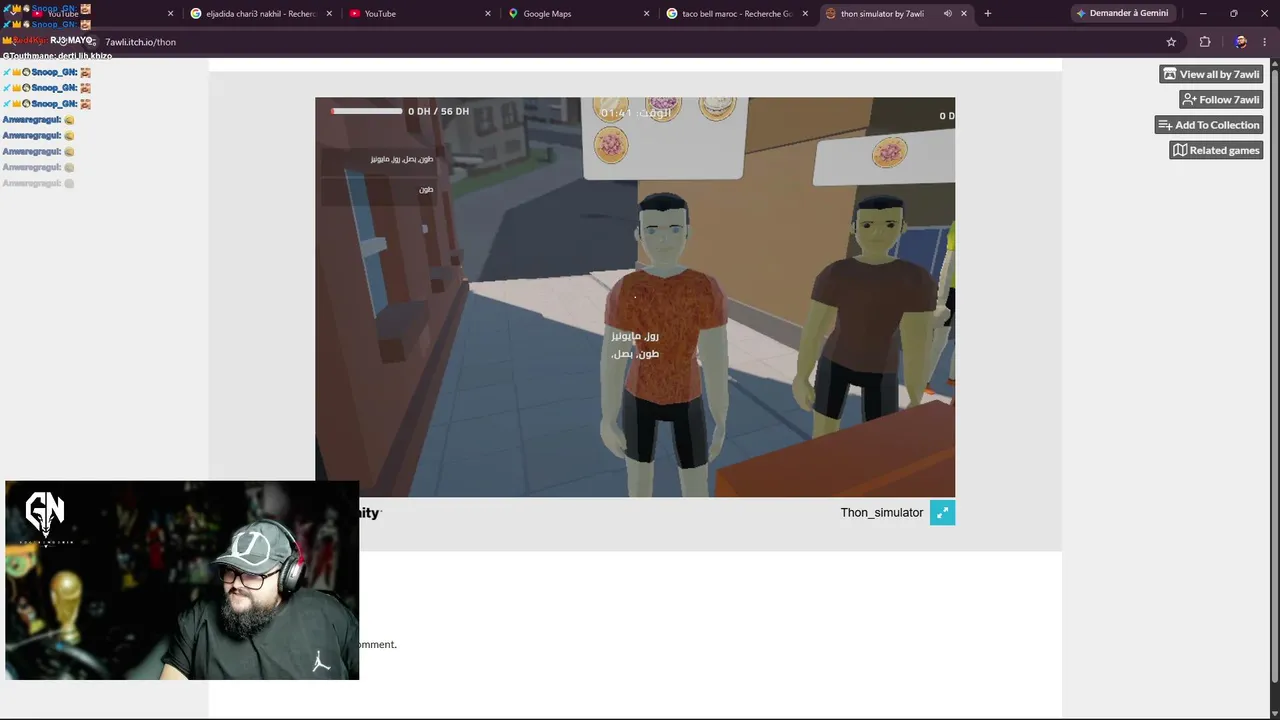Mute the thon simulator tab audio icon

click(x=947, y=13)
